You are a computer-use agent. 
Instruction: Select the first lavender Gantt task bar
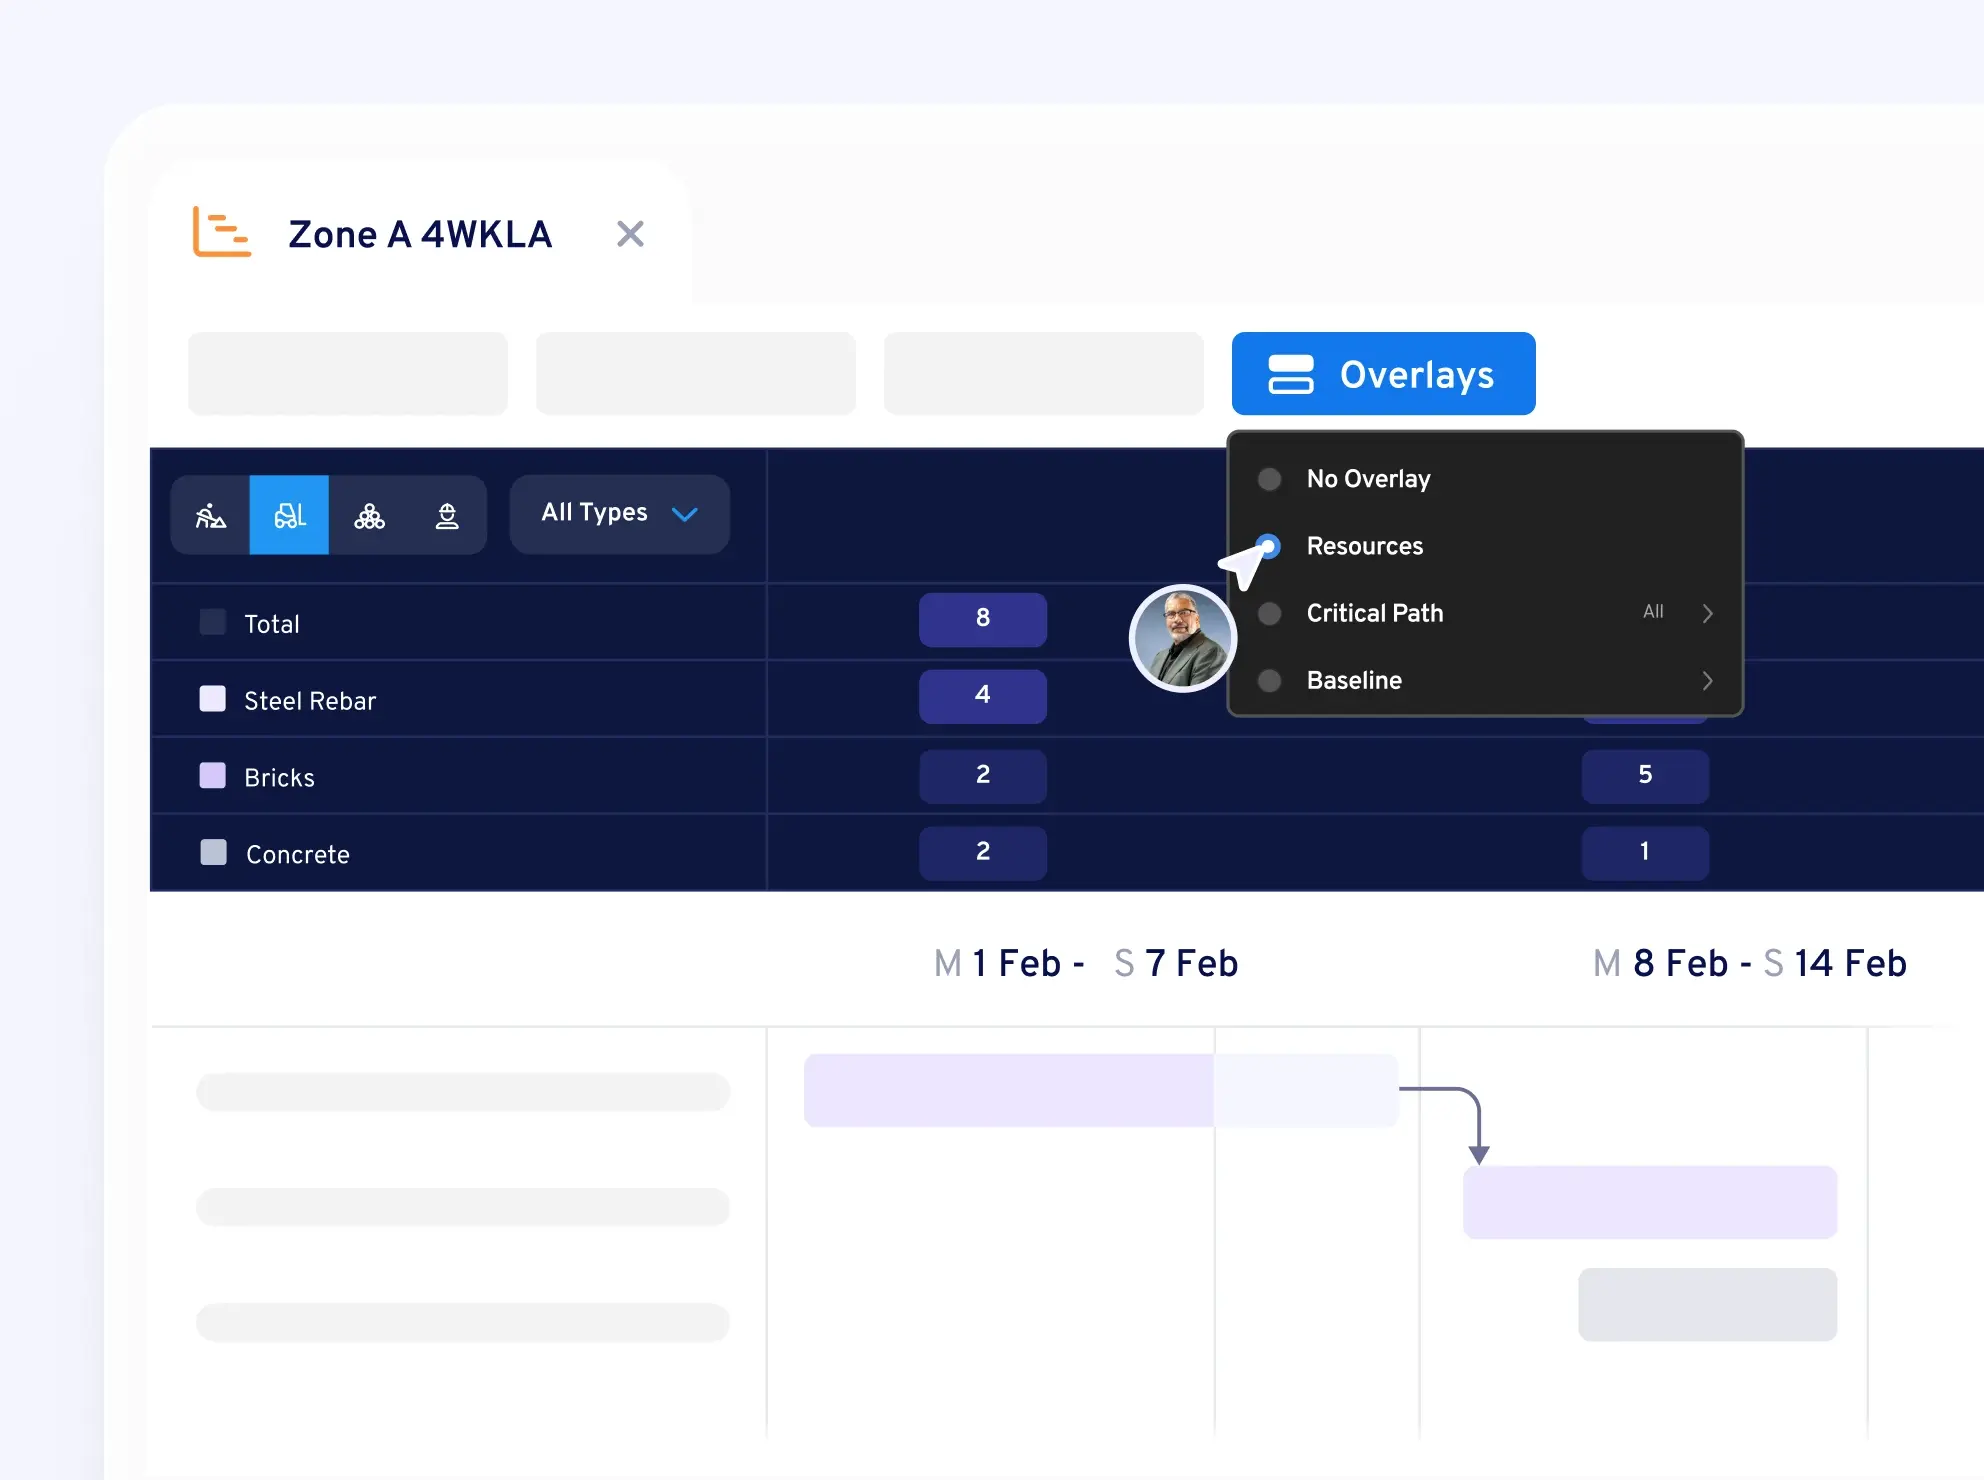tap(1101, 1090)
